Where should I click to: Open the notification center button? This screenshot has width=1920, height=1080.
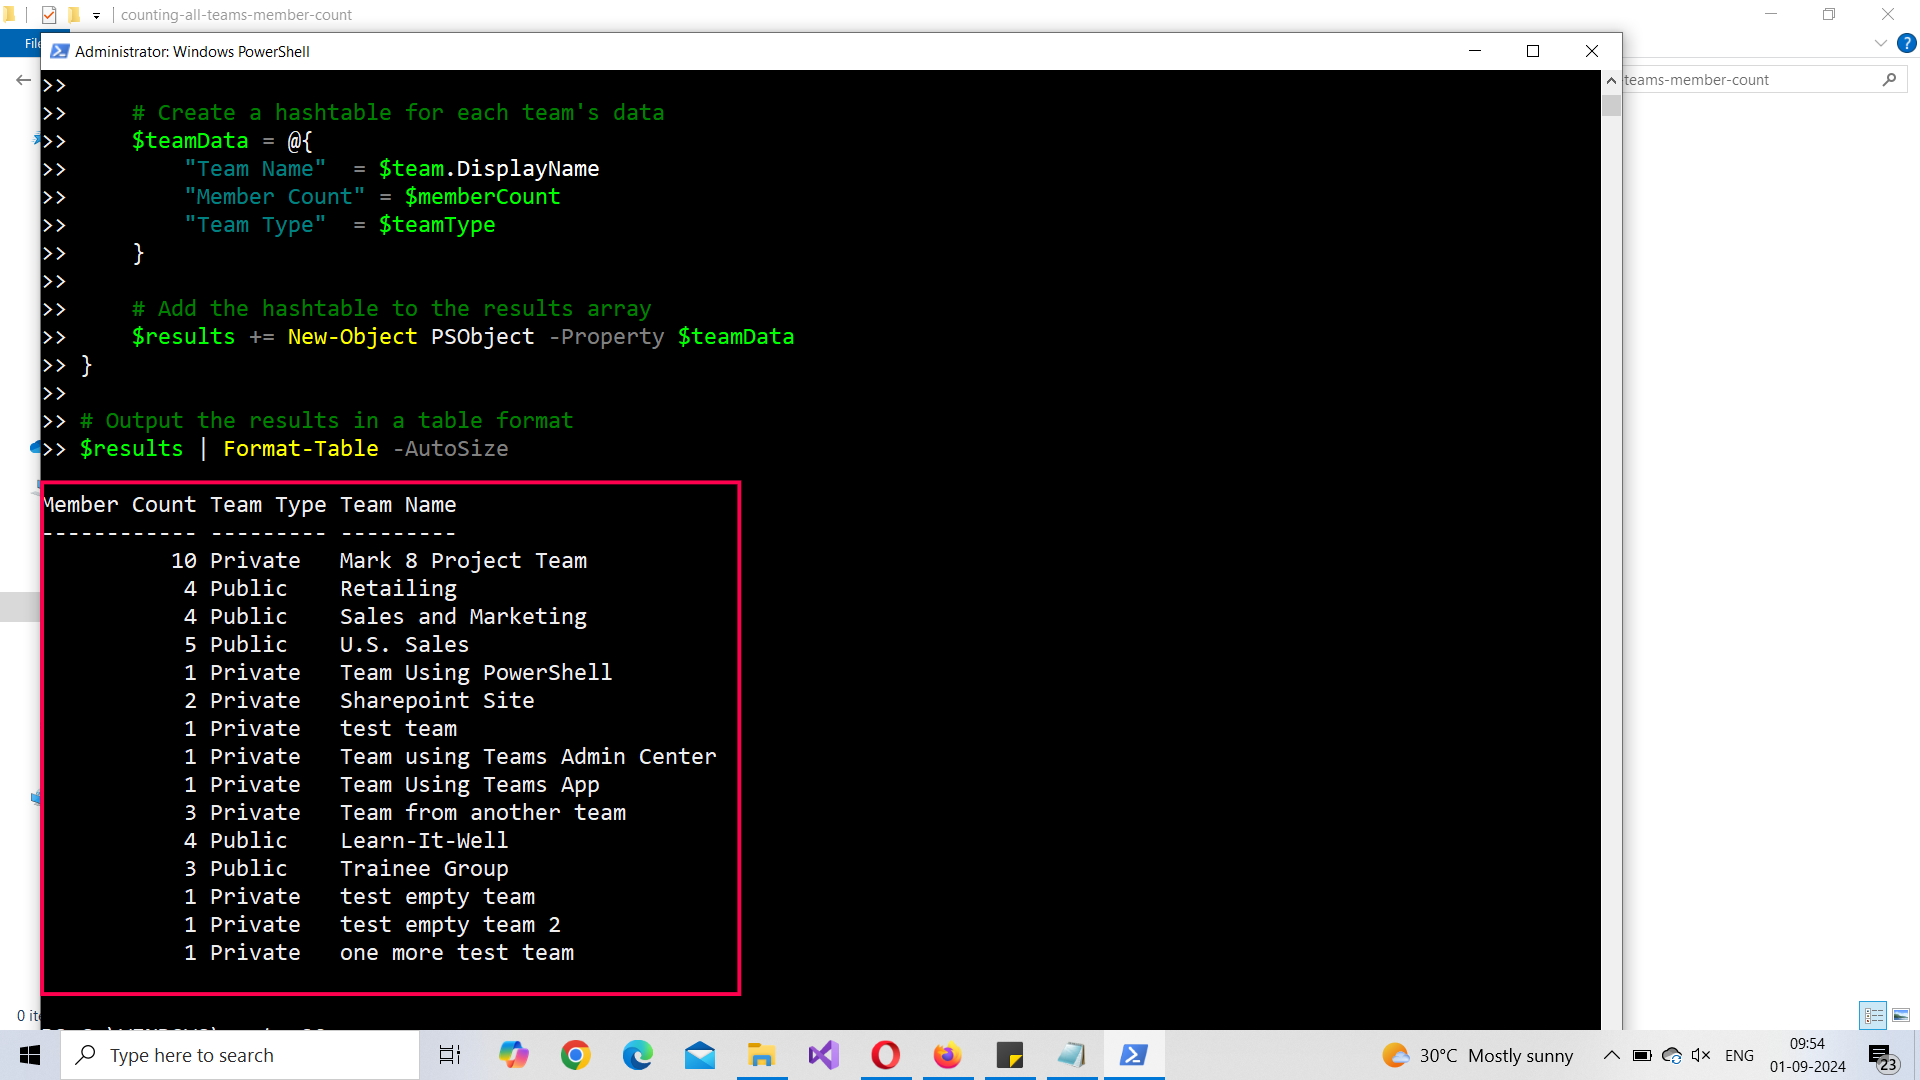[1881, 1055]
